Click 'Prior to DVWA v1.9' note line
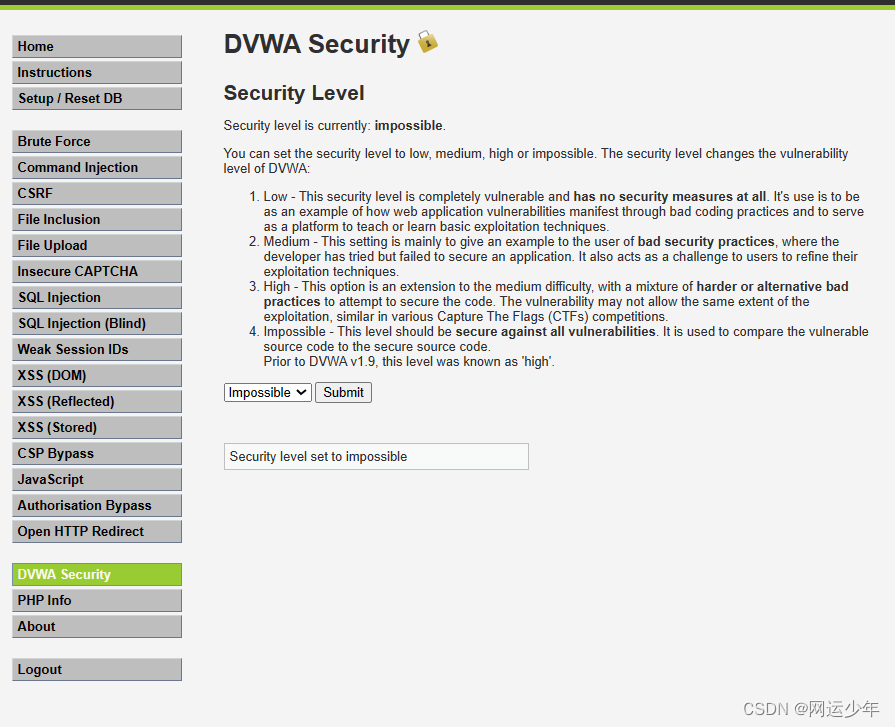The image size is (895, 727). click(x=409, y=362)
